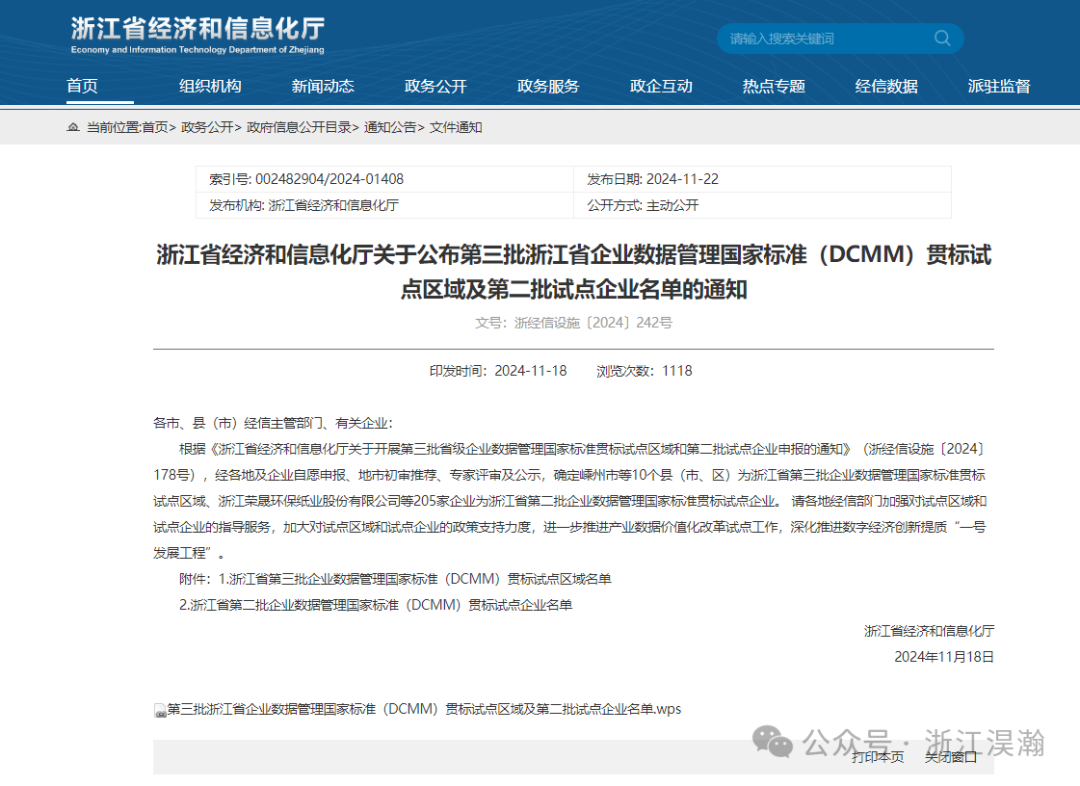Download the attached .wps name list file
The image size is (1080, 786).
click(x=424, y=710)
